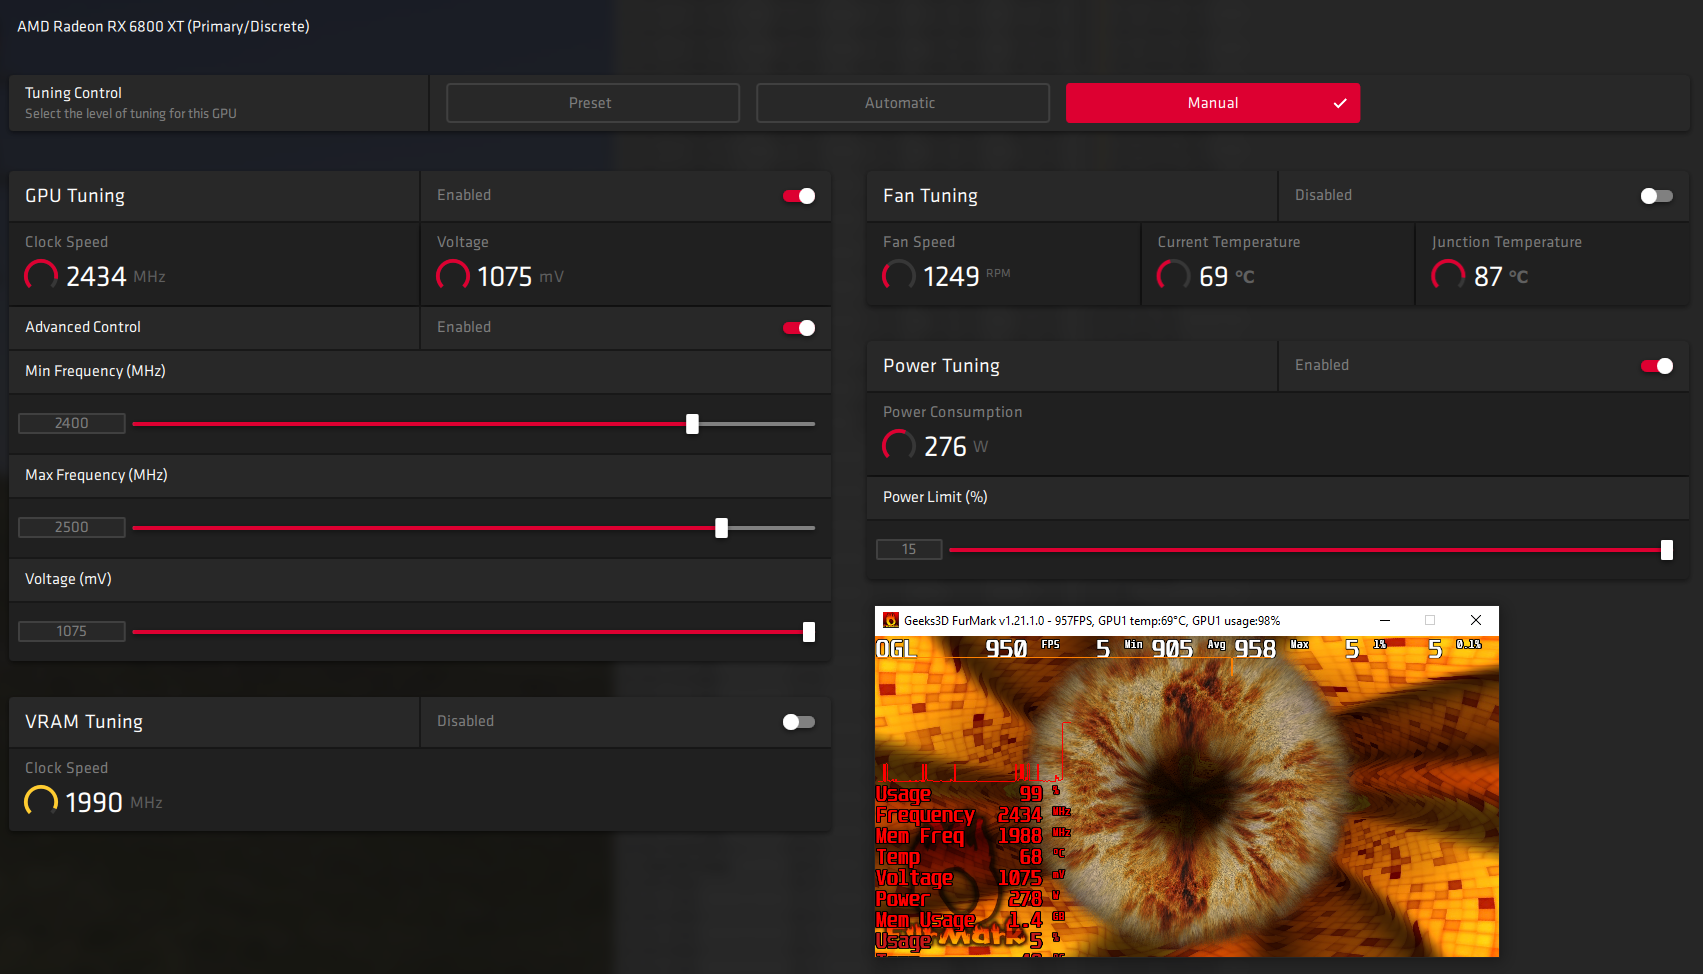1703x974 pixels.
Task: Toggle the GPU Tuning switch
Action: (799, 196)
